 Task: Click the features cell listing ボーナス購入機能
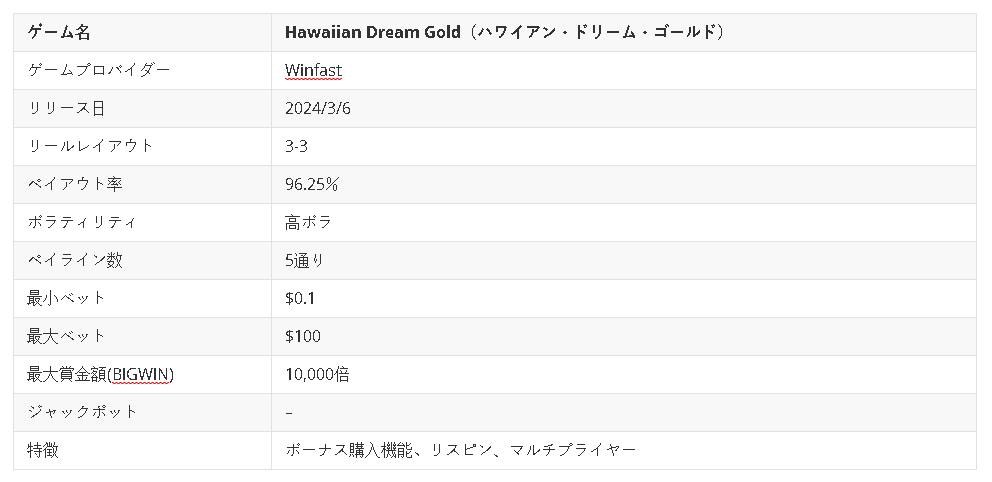624,450
